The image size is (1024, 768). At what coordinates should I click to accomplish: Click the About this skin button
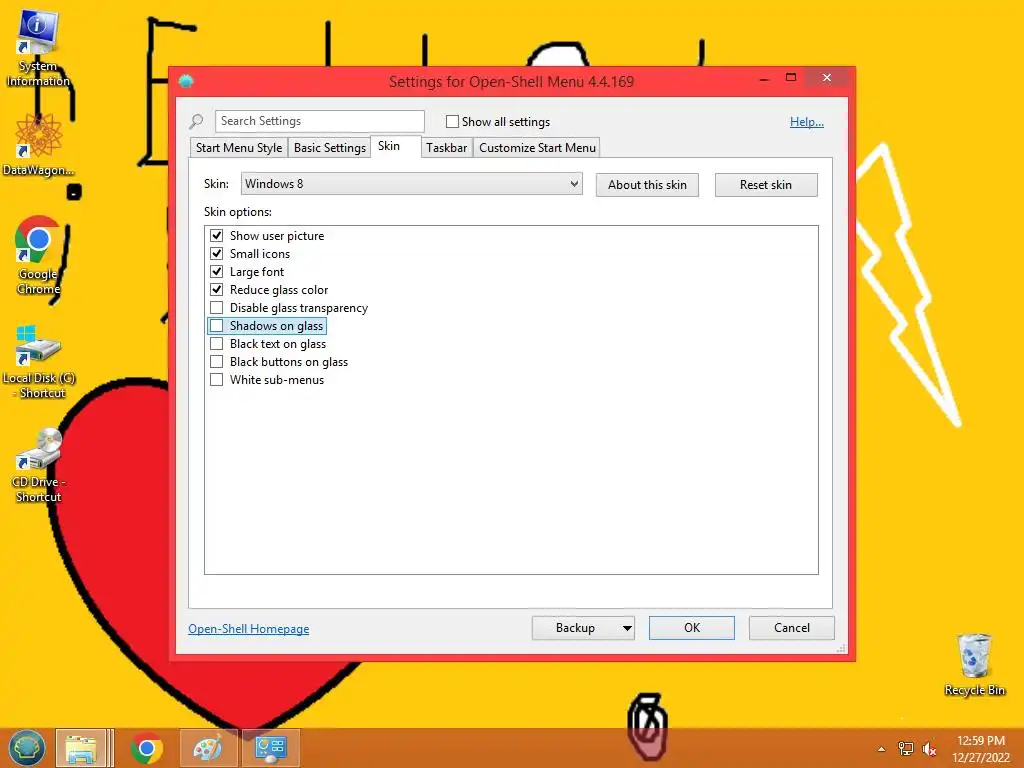point(647,185)
